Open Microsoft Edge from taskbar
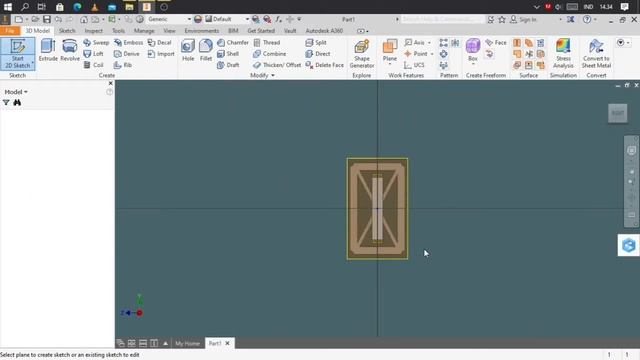The image size is (640, 360). [x=77, y=7]
